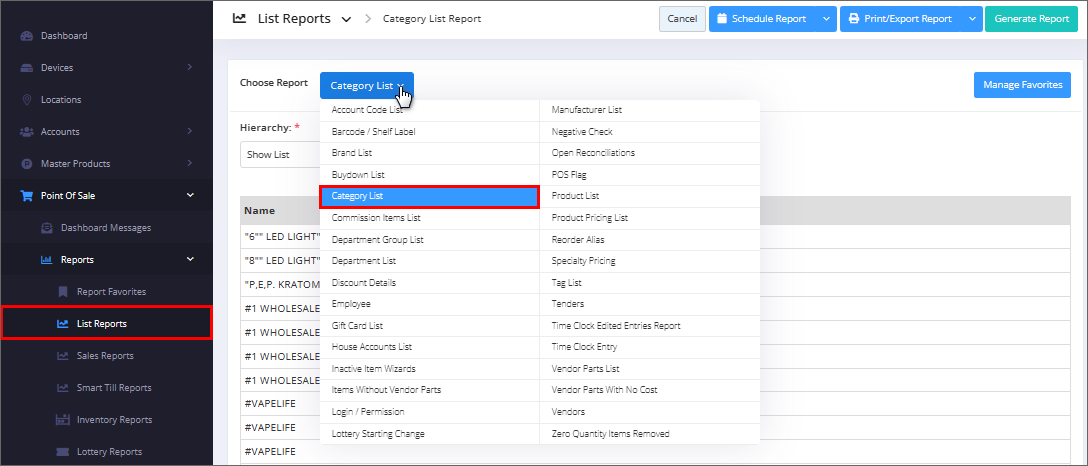The width and height of the screenshot is (1088, 466).
Task: Select the highlighted Category List entry
Action: point(430,196)
